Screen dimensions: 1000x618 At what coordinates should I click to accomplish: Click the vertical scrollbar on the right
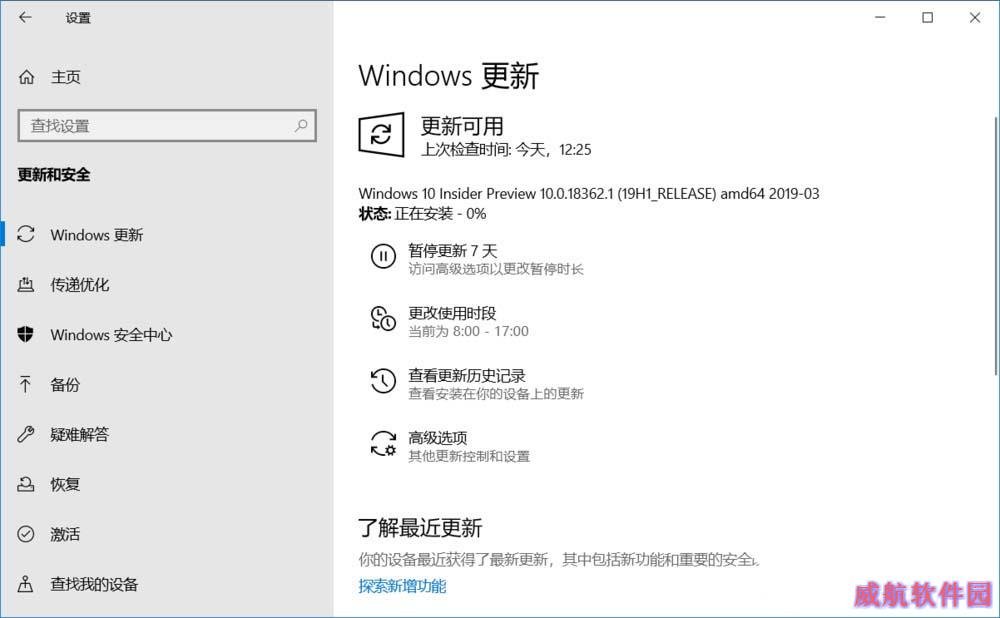pos(996,246)
